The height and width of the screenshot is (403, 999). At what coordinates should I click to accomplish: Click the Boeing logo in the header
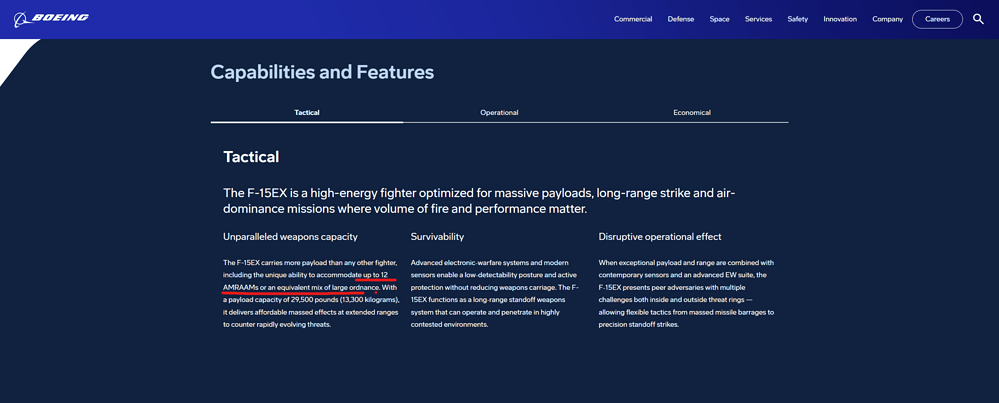click(51, 18)
